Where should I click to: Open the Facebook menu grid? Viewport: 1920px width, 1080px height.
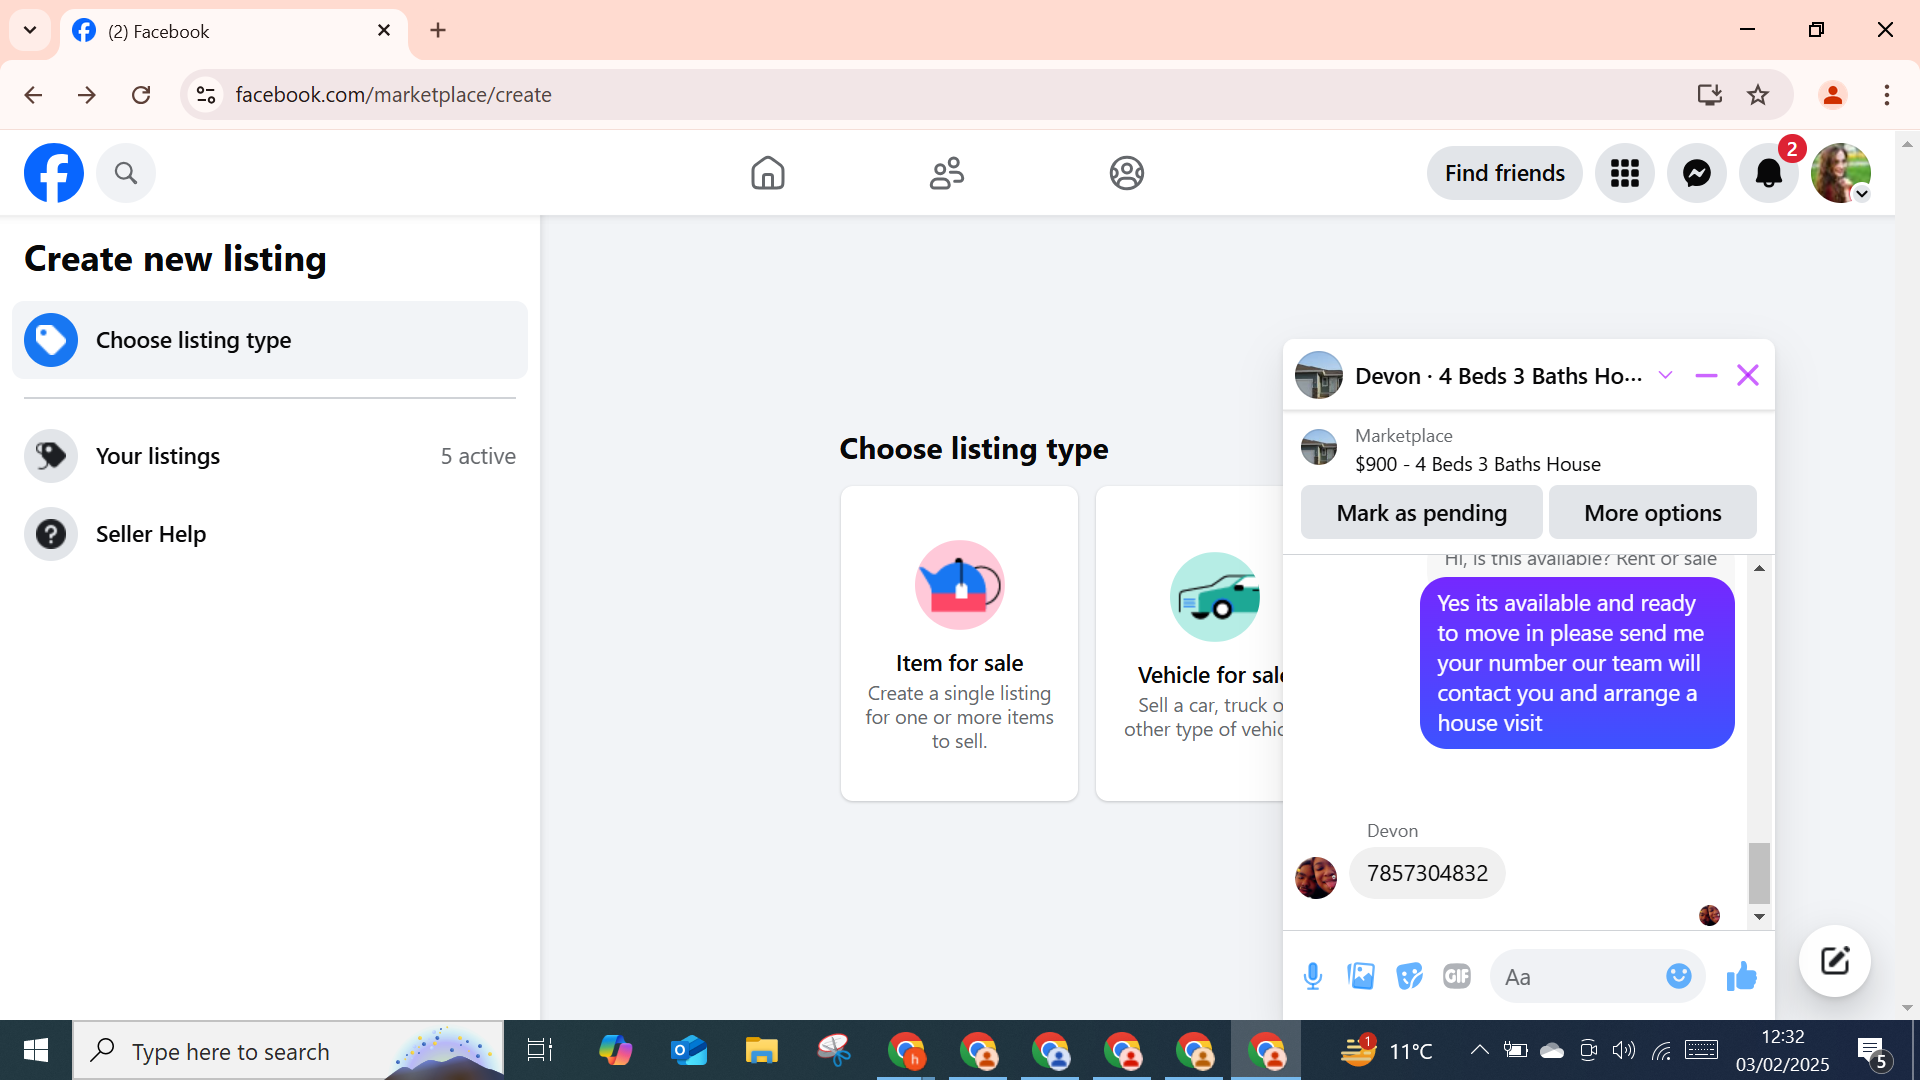point(1625,173)
